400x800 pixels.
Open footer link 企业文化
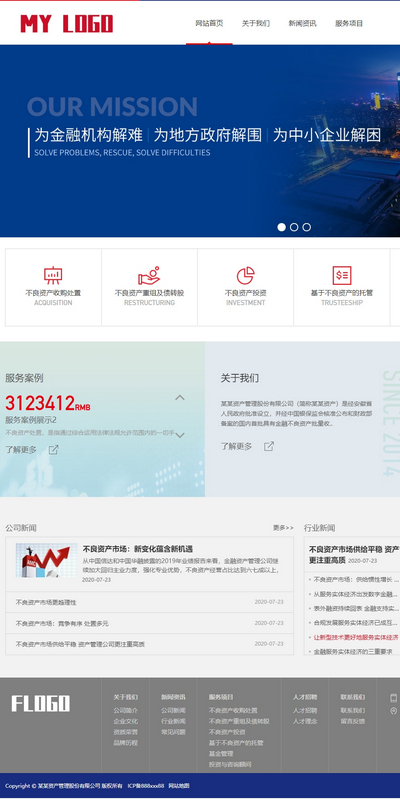coord(126,721)
